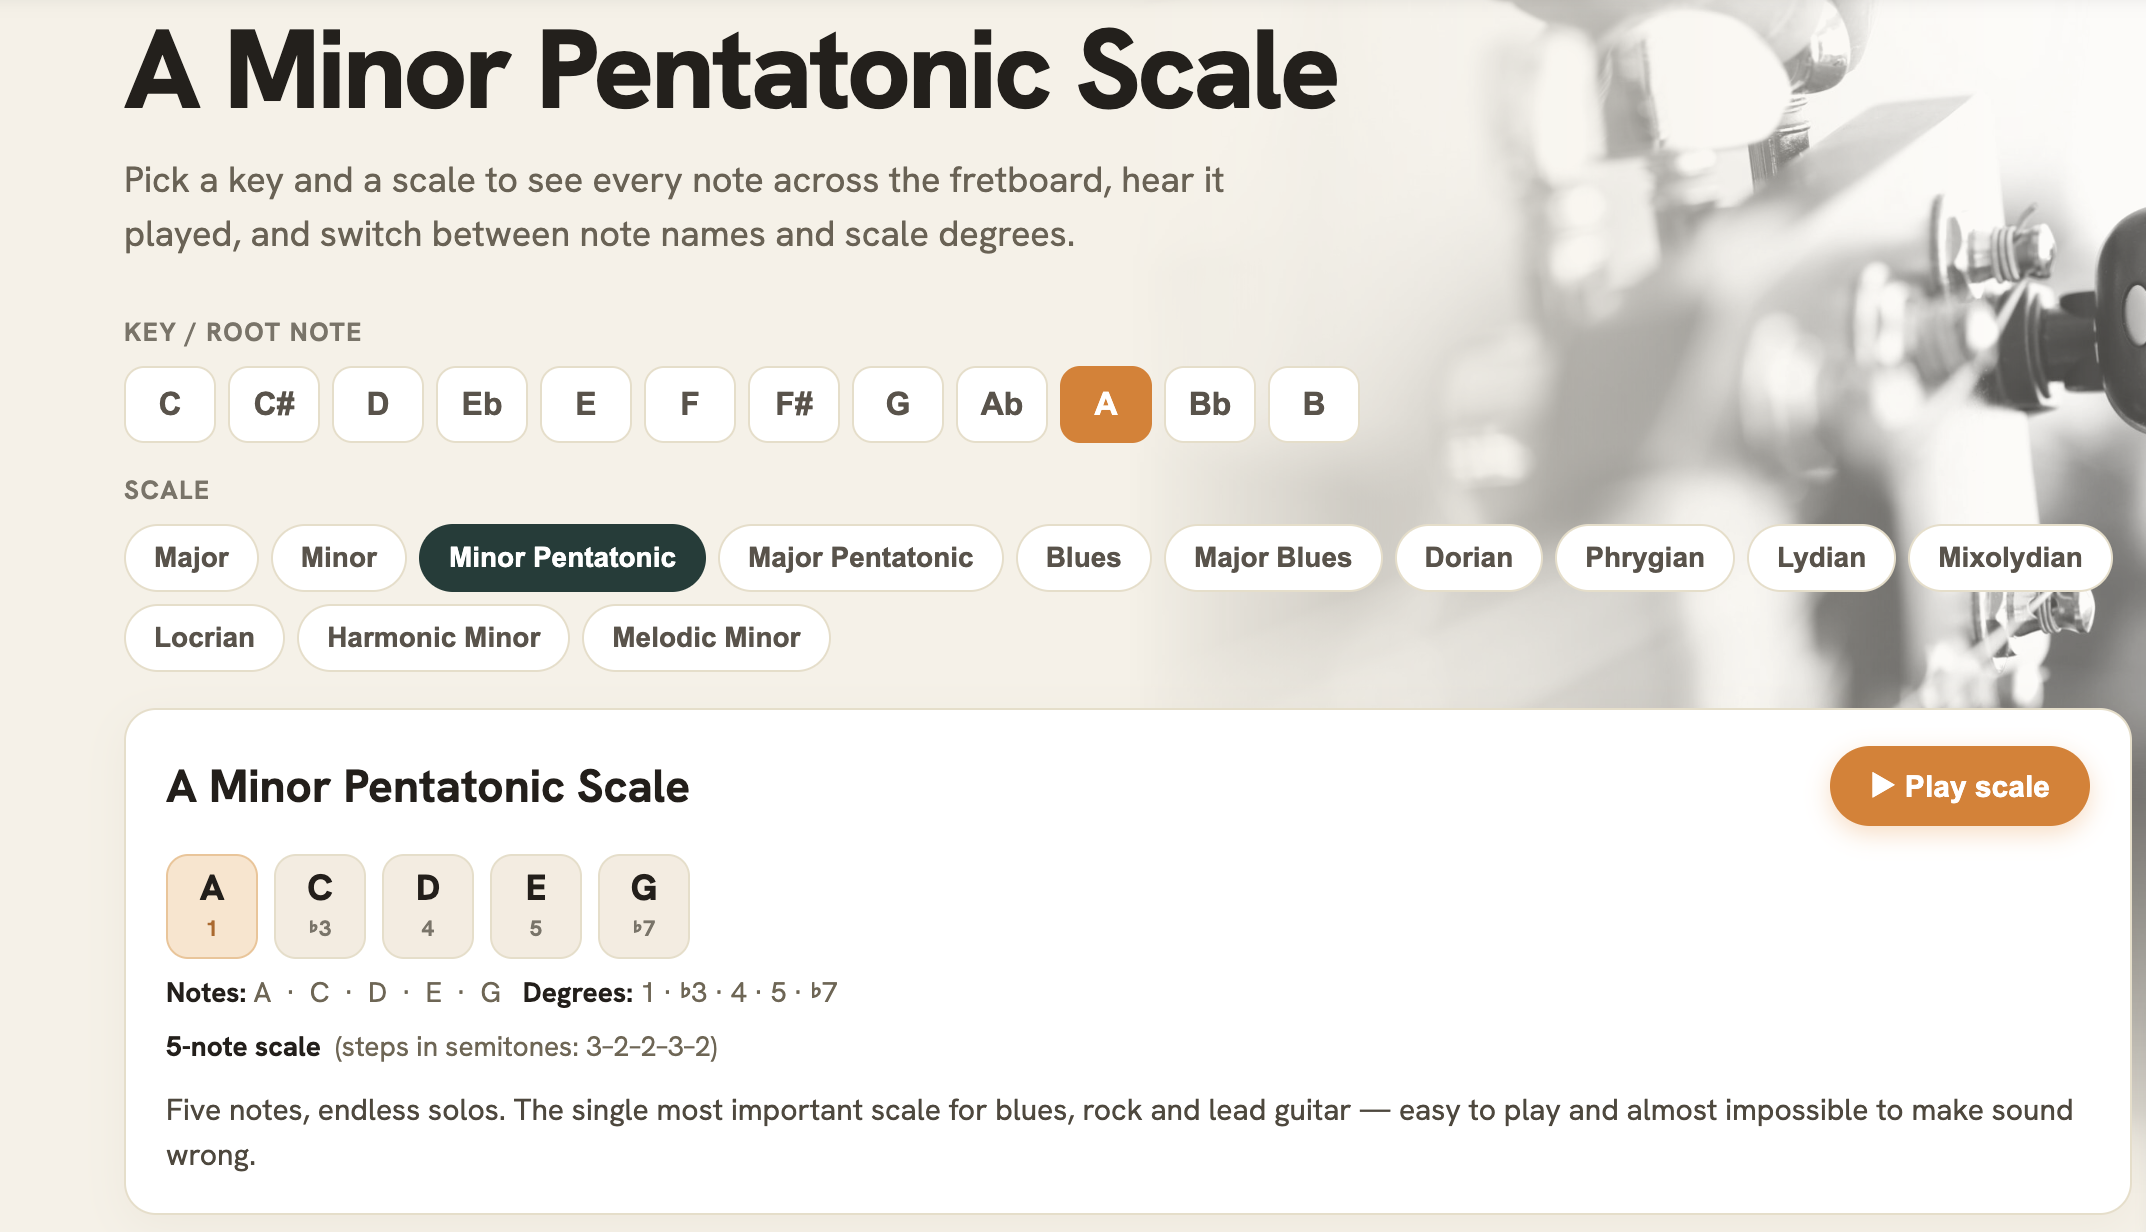Select the Phrygian mode
Image resolution: width=2146 pixels, height=1232 pixels.
pos(1645,558)
